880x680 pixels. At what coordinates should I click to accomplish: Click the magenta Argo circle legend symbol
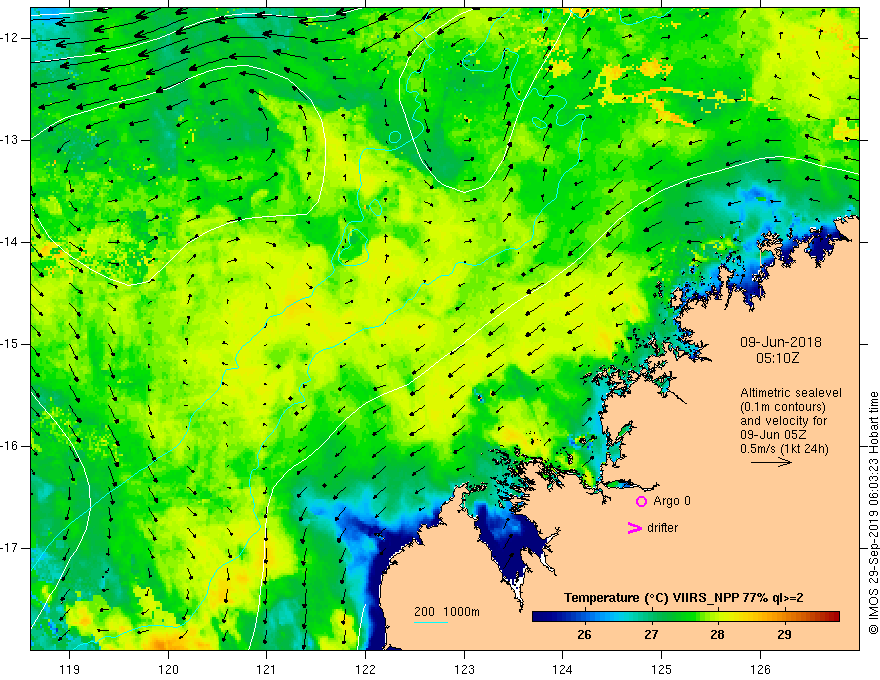click(x=641, y=501)
